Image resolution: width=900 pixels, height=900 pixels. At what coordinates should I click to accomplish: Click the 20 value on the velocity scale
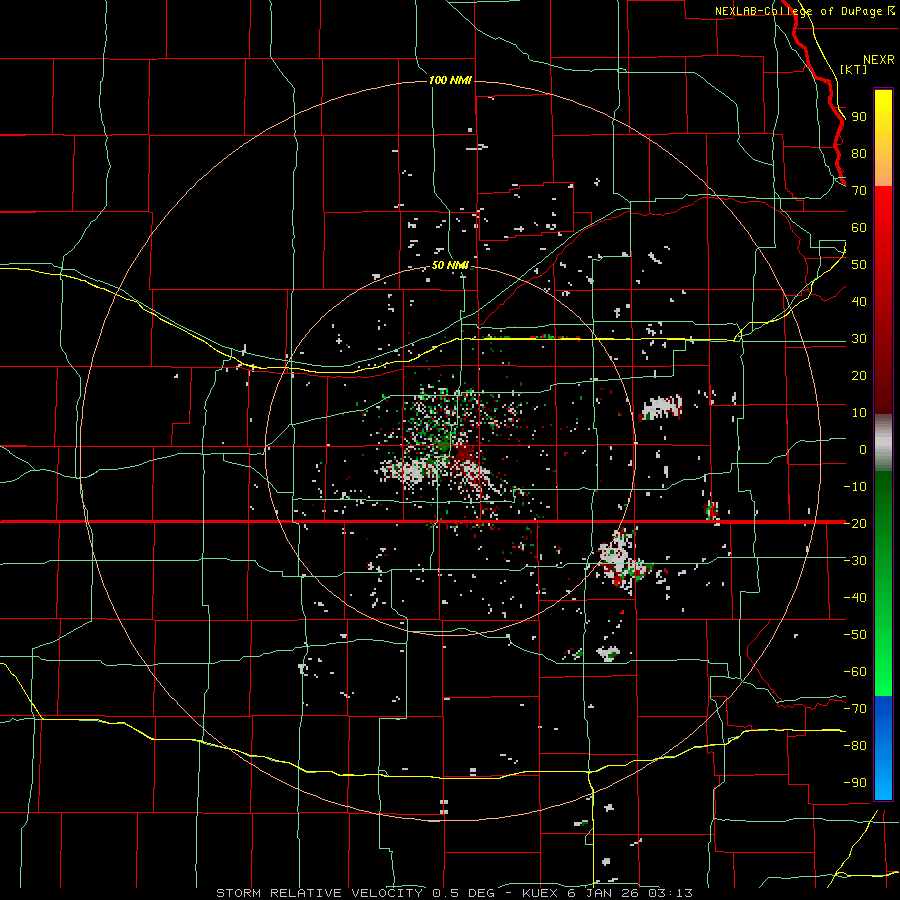(859, 376)
